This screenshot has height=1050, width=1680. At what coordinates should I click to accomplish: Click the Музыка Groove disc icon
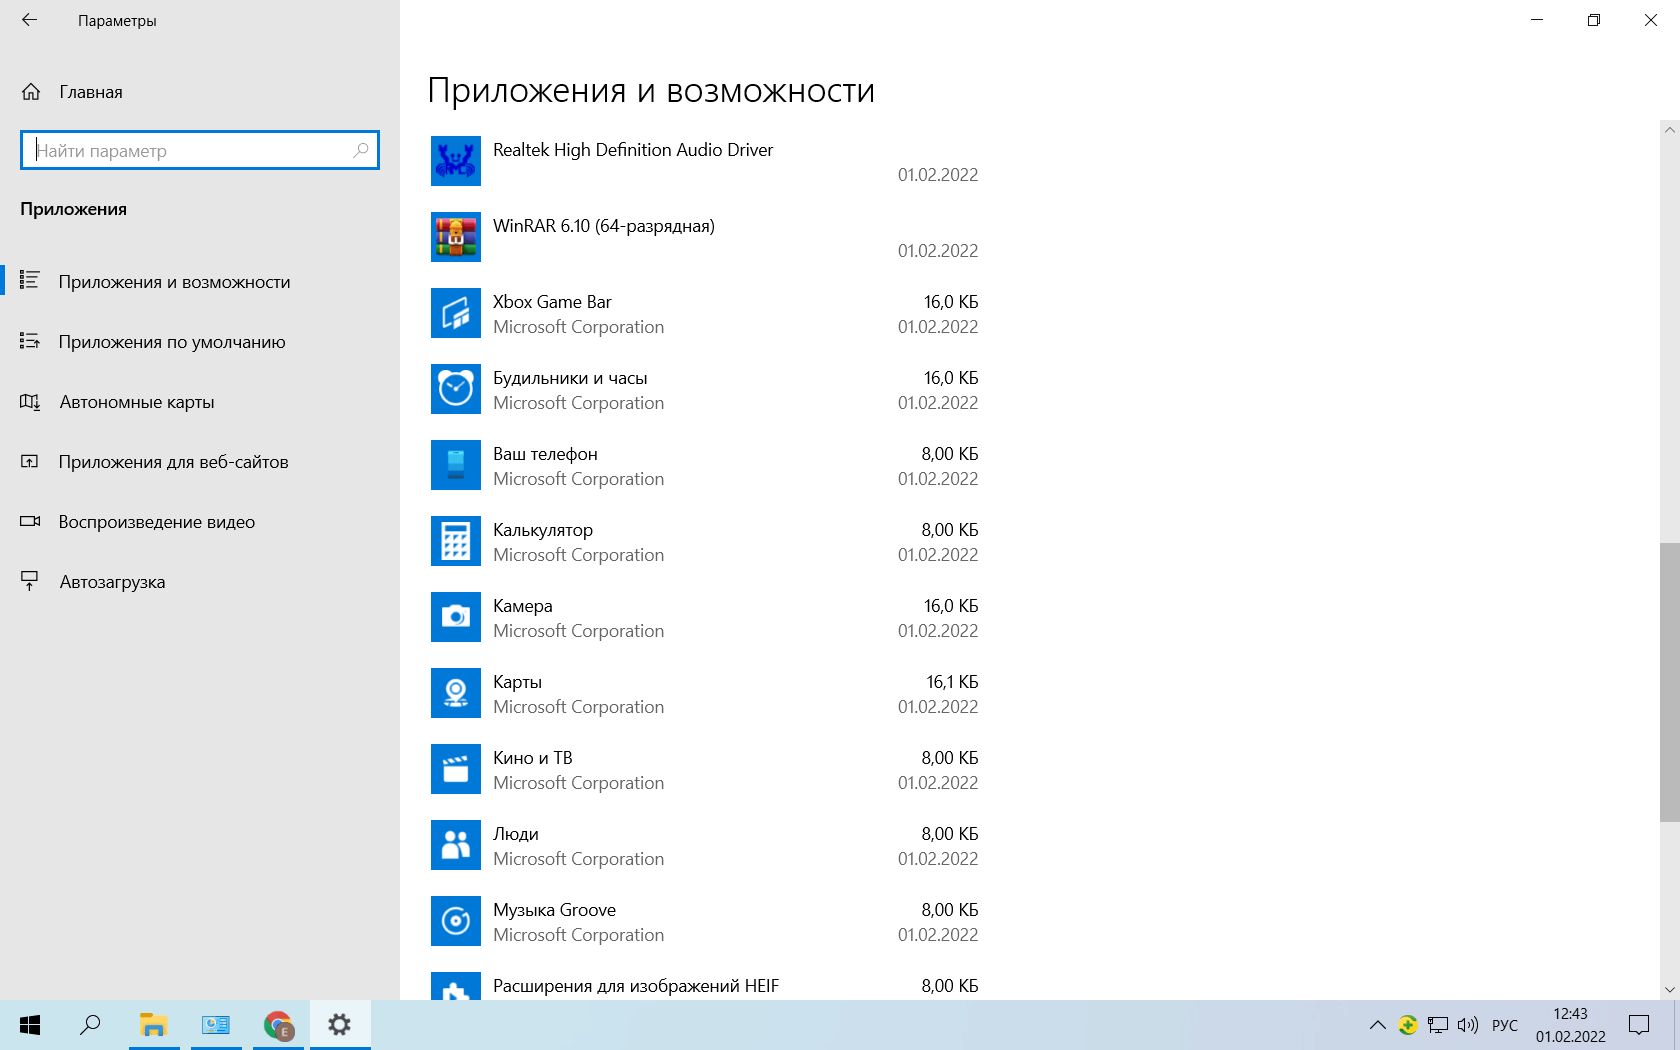point(455,921)
